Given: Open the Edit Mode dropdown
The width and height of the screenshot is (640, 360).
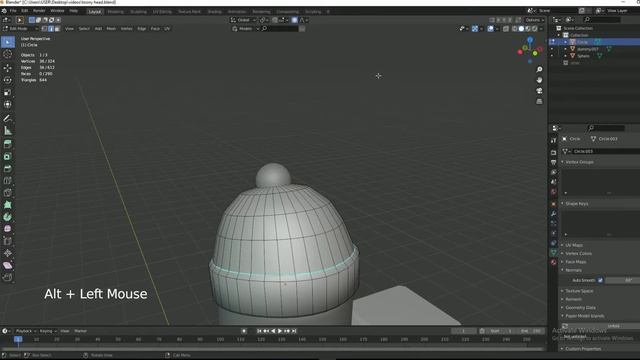Looking at the screenshot, I should (x=21, y=29).
